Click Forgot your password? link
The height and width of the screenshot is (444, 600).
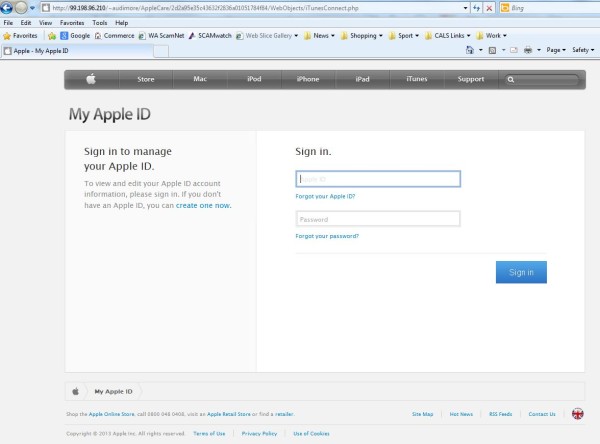327,236
